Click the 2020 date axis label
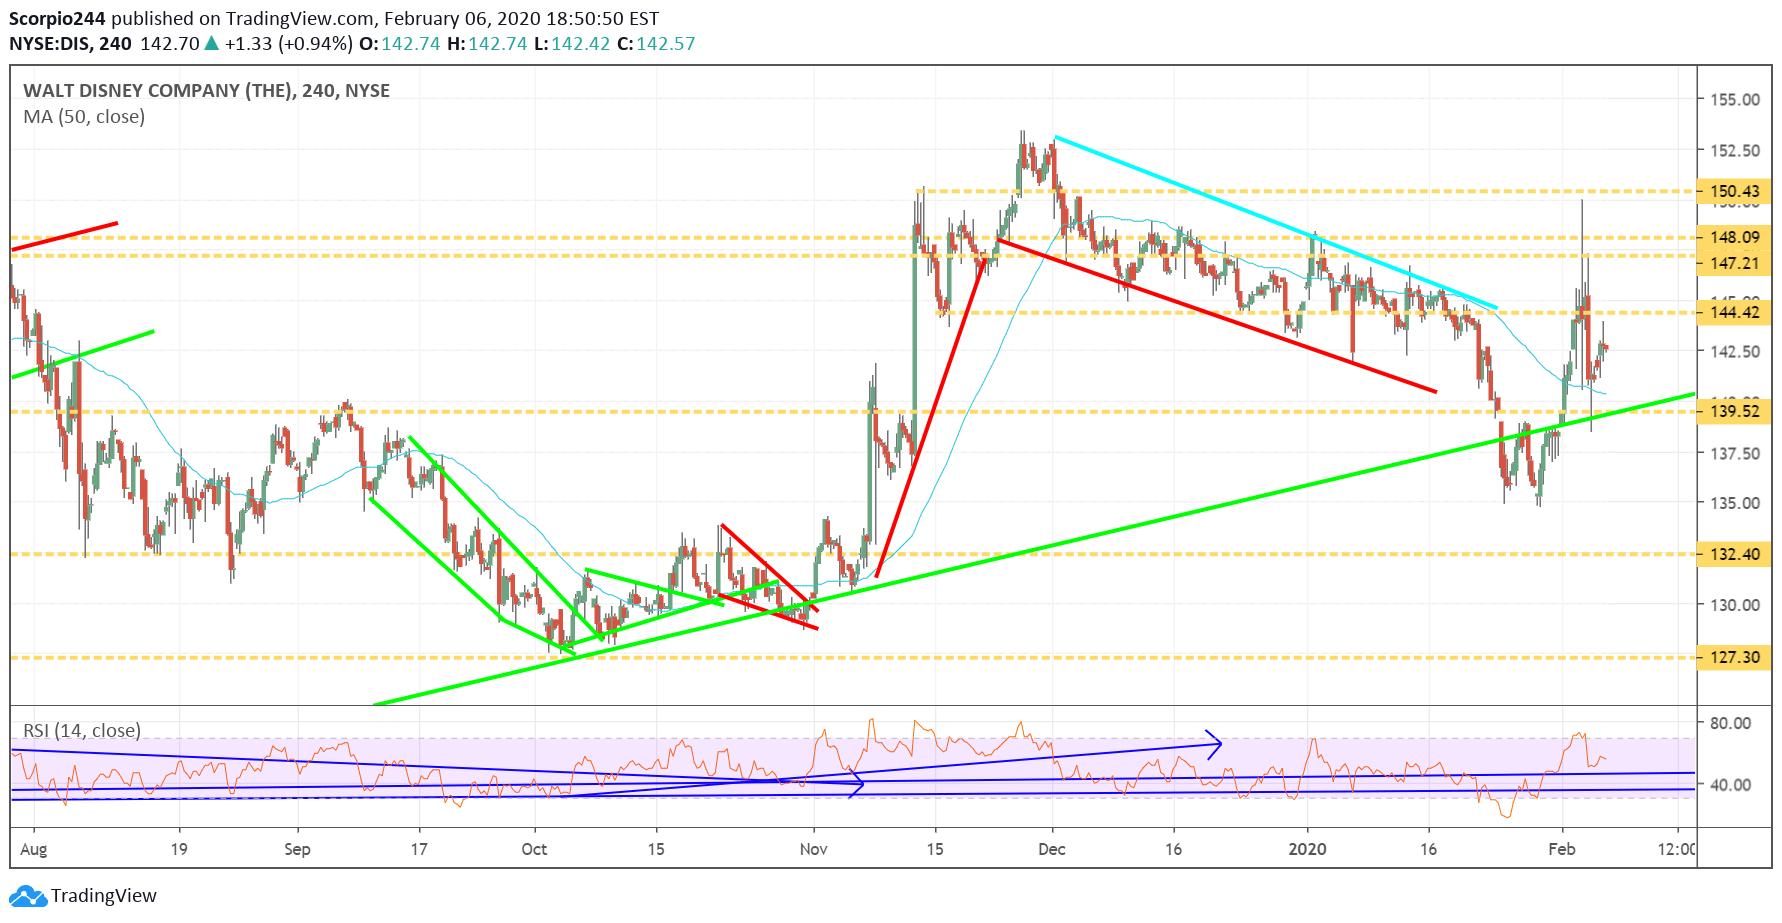The image size is (1782, 923). pos(1307,849)
